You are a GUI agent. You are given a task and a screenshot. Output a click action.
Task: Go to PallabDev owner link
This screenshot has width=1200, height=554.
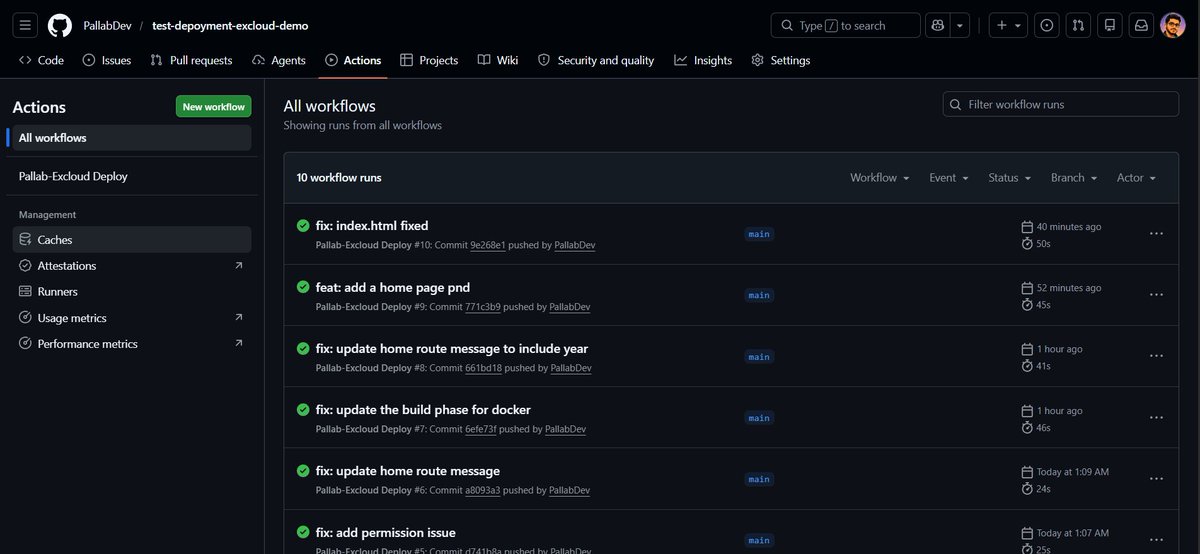click(107, 25)
